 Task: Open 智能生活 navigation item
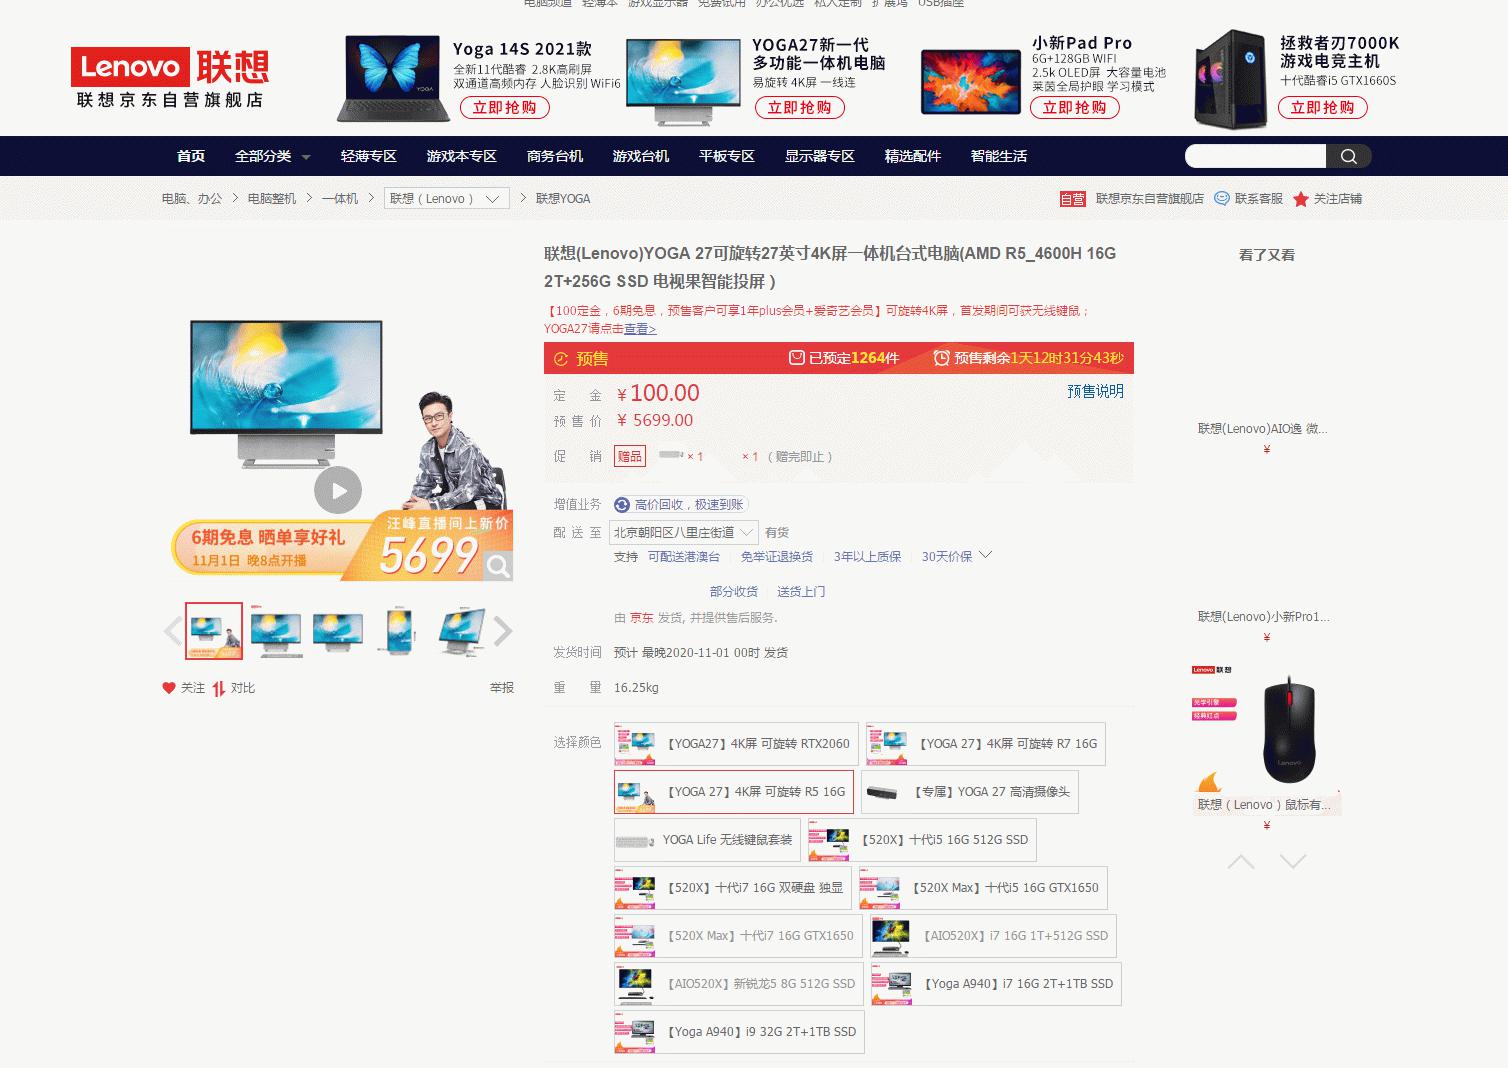(x=999, y=156)
